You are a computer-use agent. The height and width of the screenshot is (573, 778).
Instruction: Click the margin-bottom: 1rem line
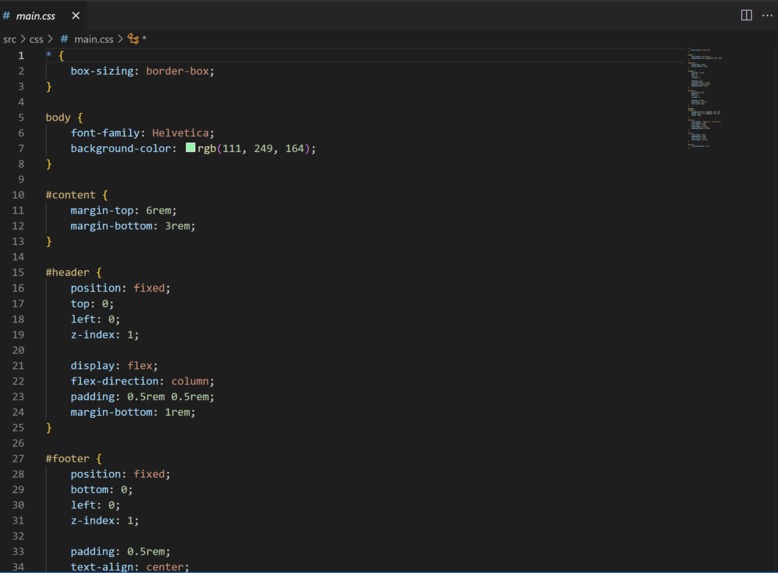[x=133, y=412]
